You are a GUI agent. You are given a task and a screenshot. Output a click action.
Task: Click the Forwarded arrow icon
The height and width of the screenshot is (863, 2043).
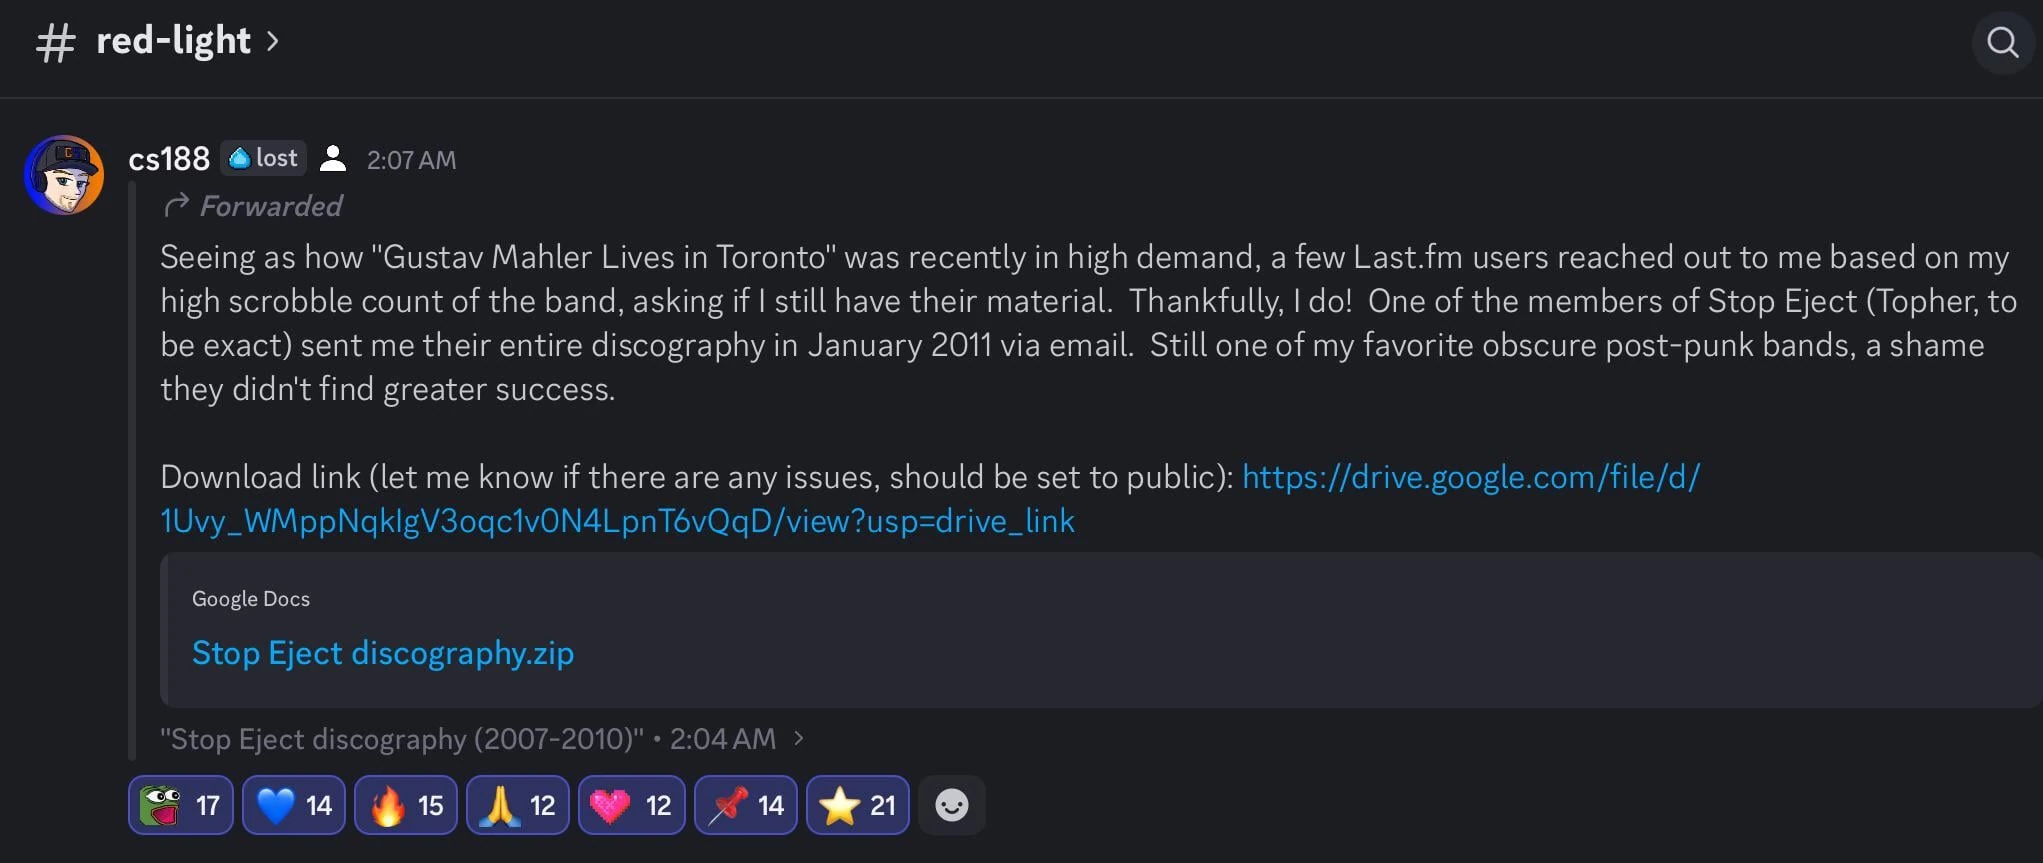[176, 205]
